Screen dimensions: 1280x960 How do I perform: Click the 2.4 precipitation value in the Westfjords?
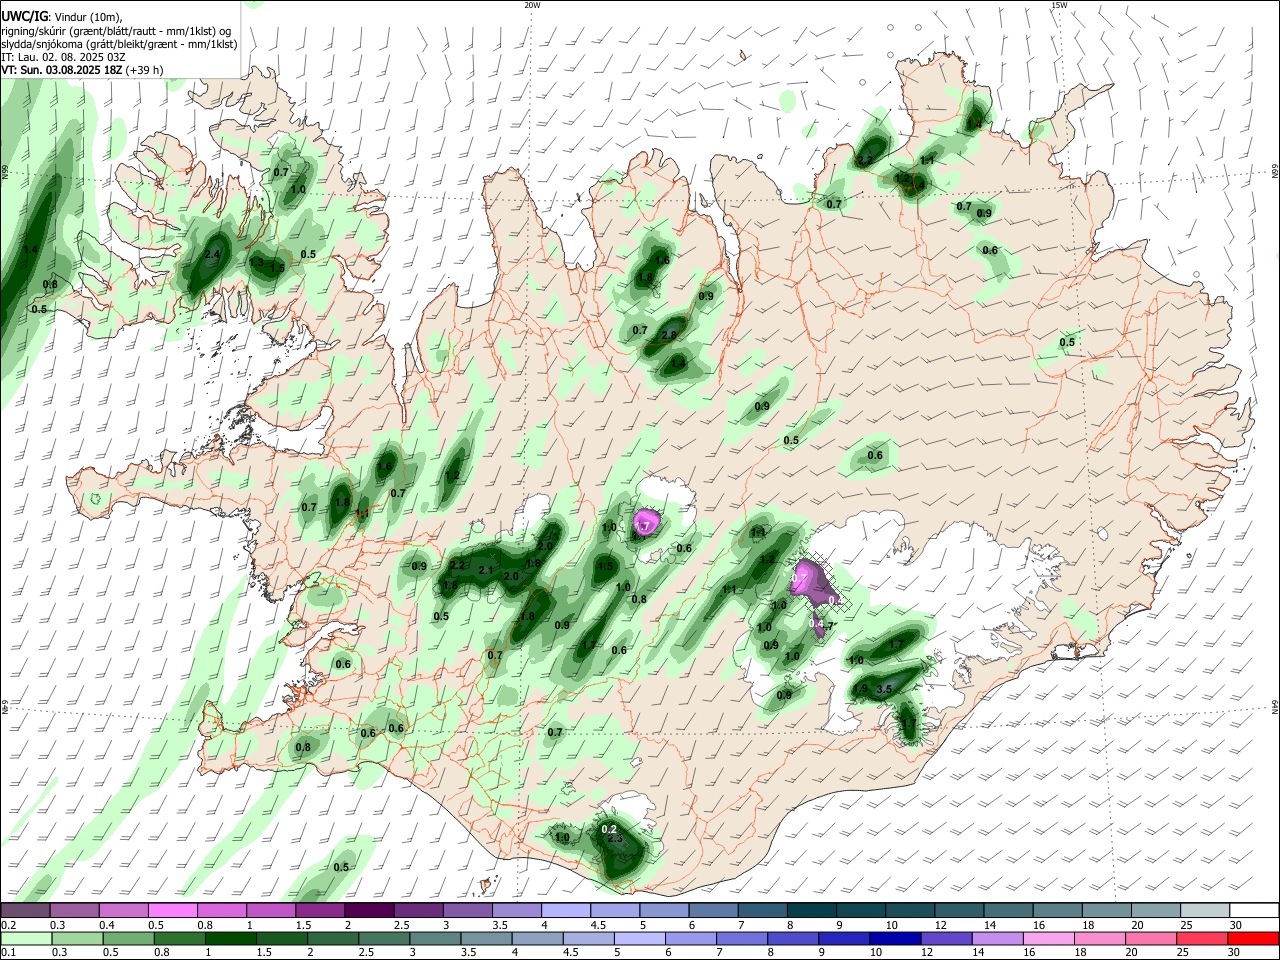(x=212, y=255)
